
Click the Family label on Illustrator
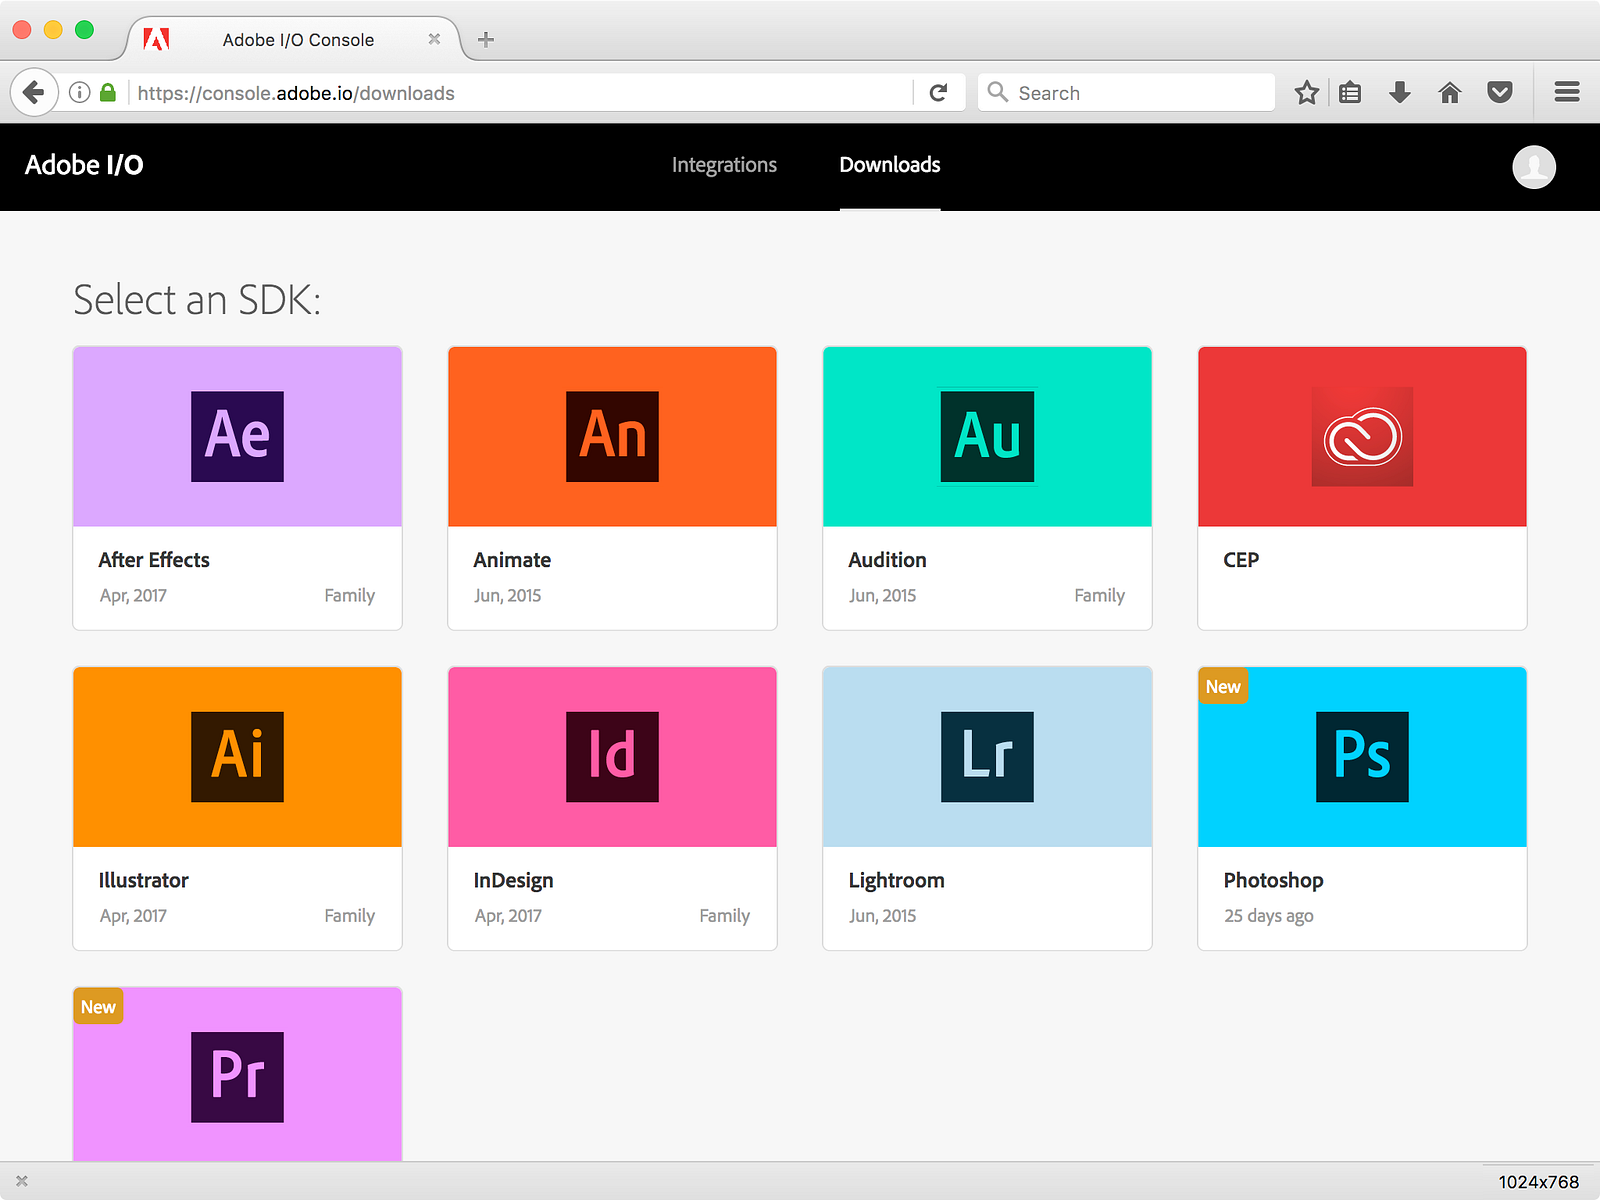(349, 915)
